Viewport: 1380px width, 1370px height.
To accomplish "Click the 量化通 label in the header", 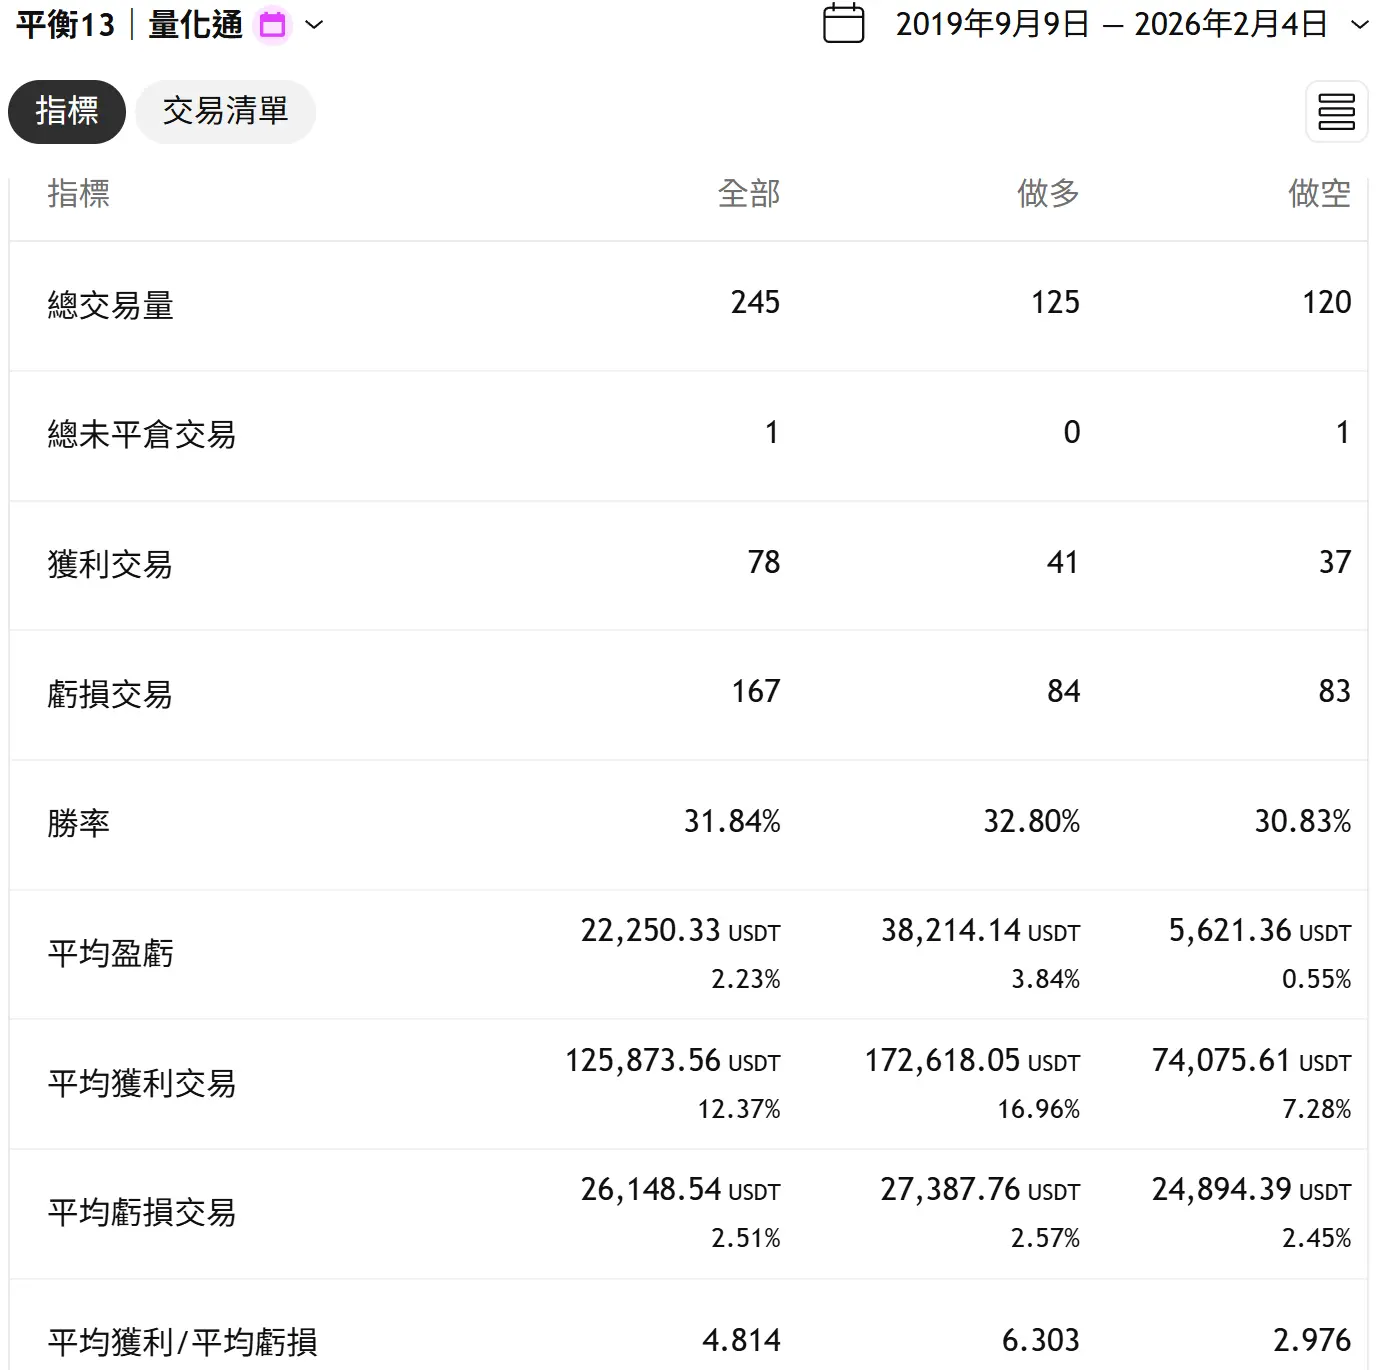I will [196, 25].
